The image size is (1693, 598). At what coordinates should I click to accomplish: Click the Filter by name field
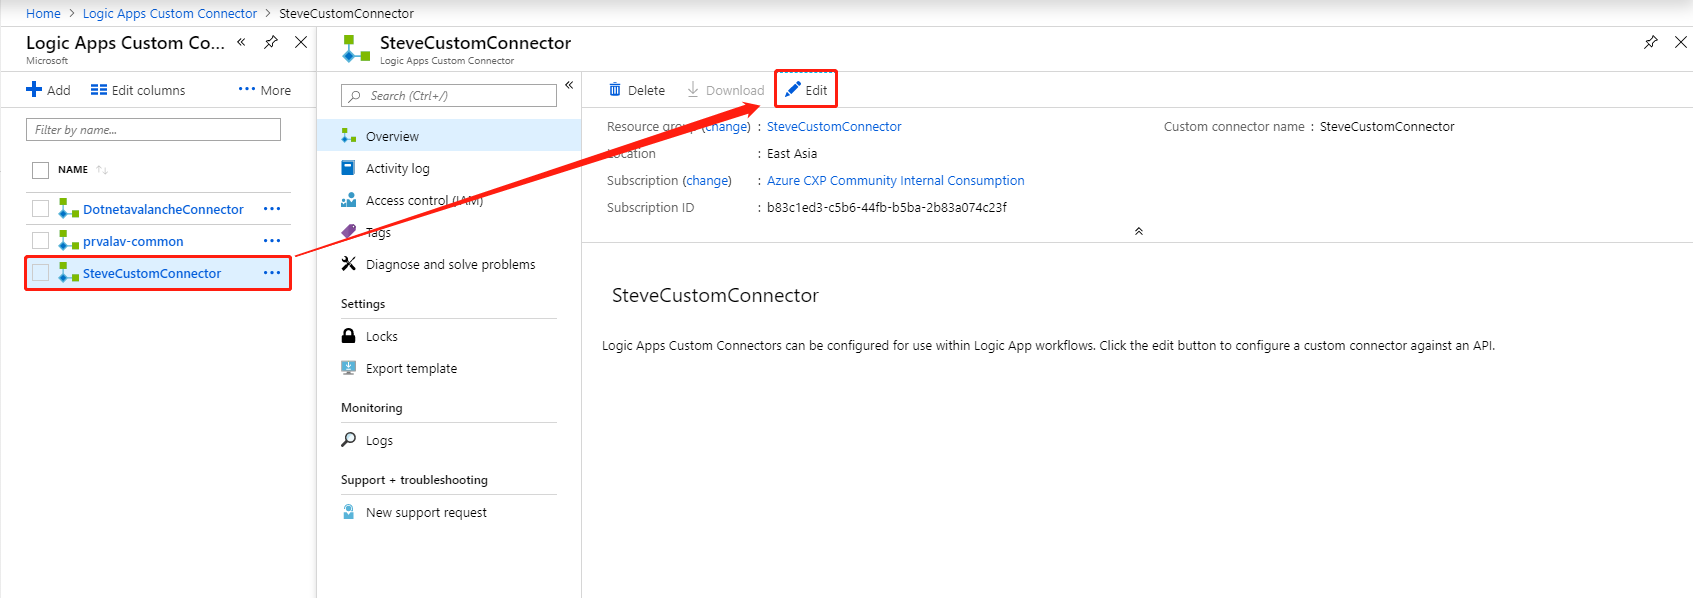coord(153,130)
